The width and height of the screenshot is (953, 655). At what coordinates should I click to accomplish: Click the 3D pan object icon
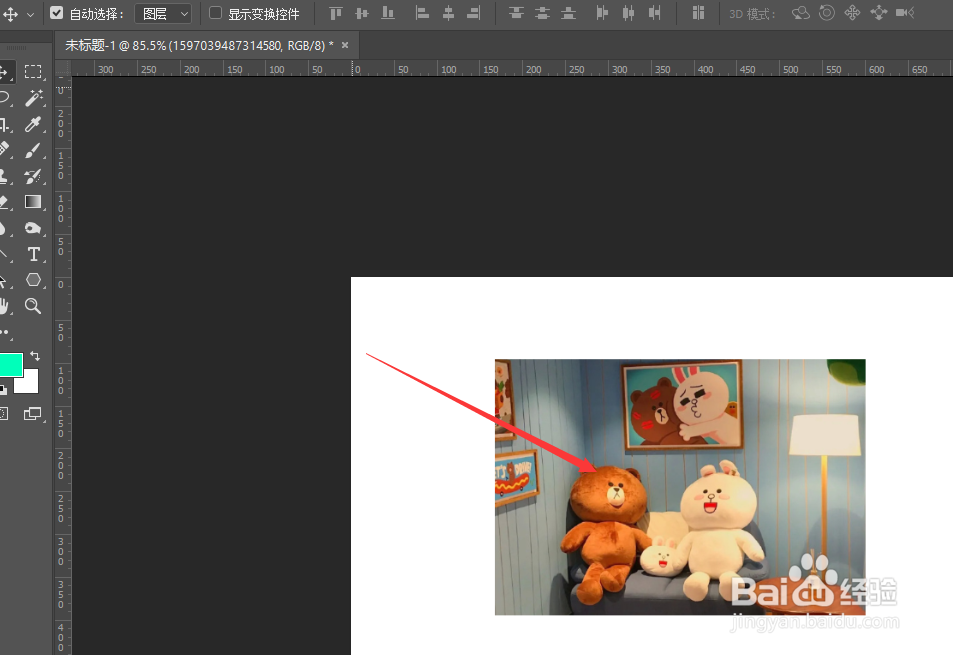click(x=852, y=13)
